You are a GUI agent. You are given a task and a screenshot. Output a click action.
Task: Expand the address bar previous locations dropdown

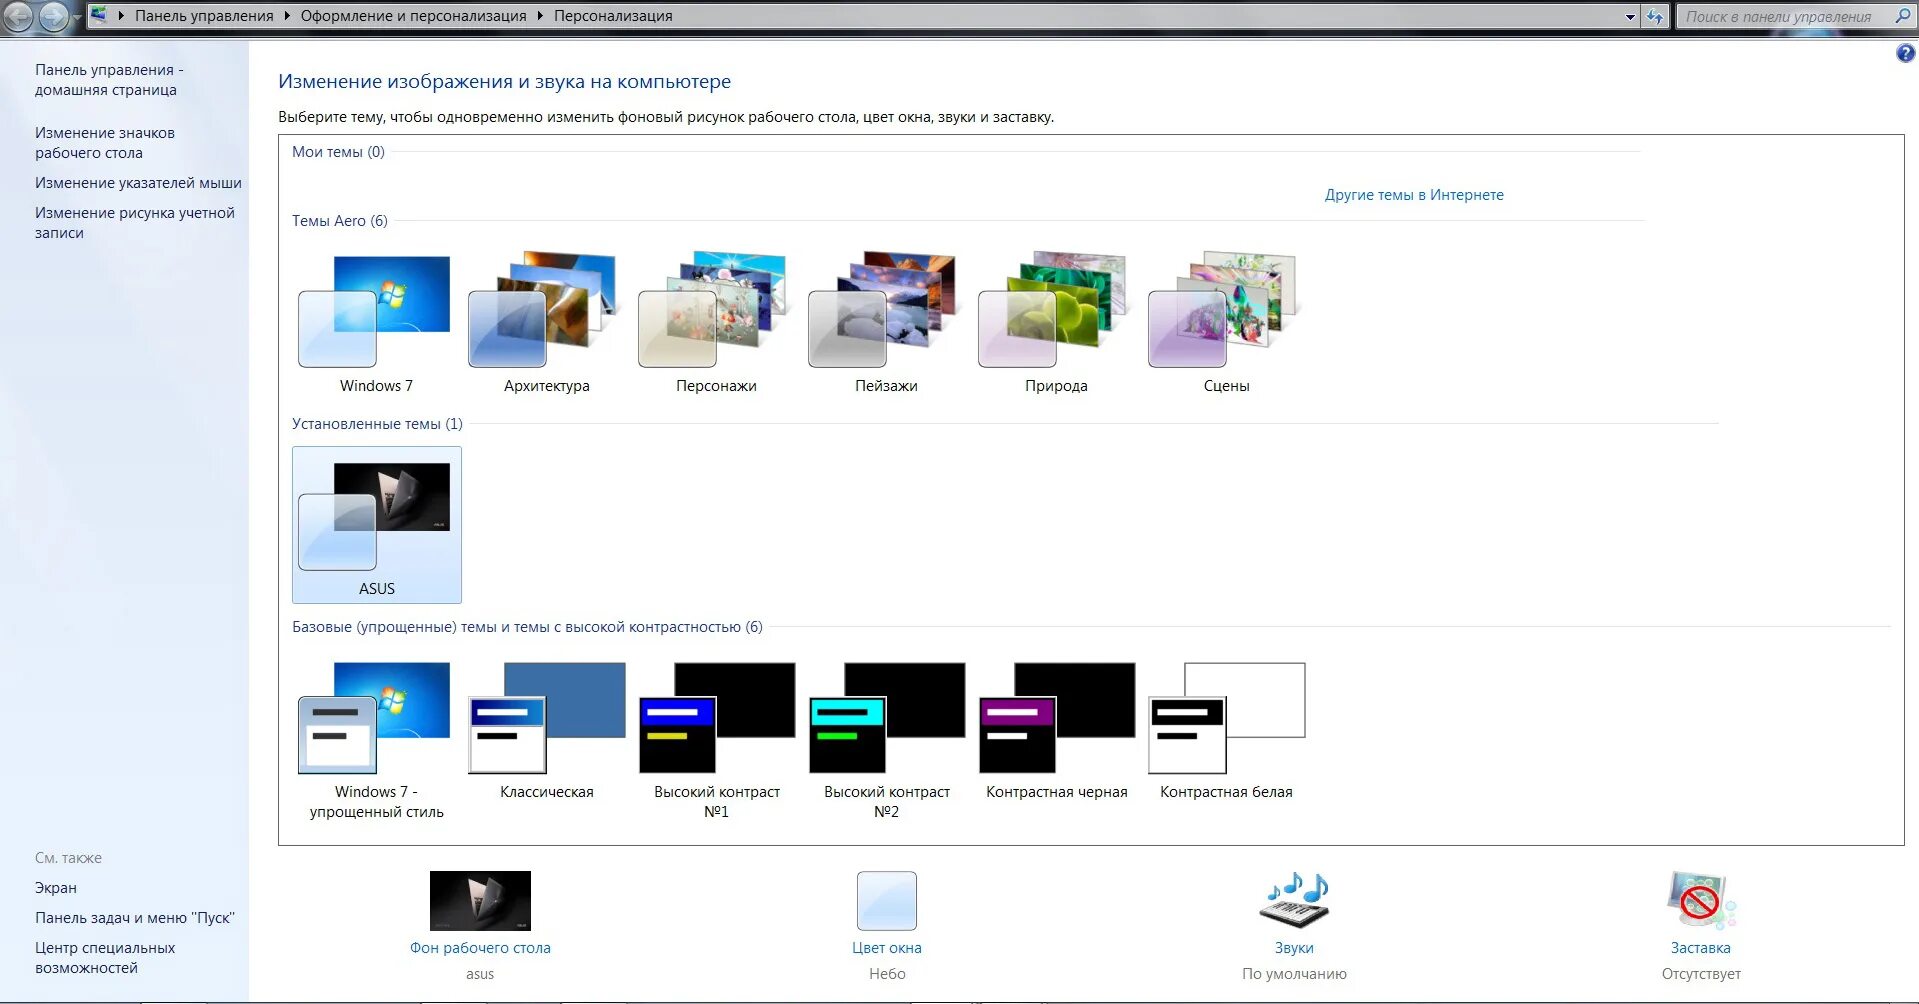(x=1630, y=16)
